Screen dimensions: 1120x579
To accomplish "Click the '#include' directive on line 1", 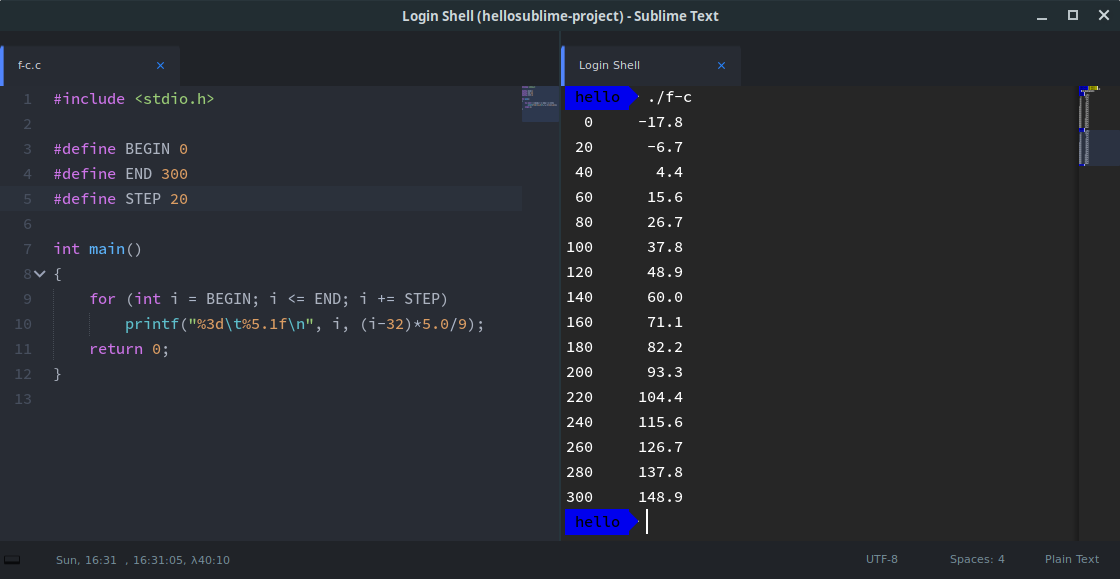I will (89, 99).
